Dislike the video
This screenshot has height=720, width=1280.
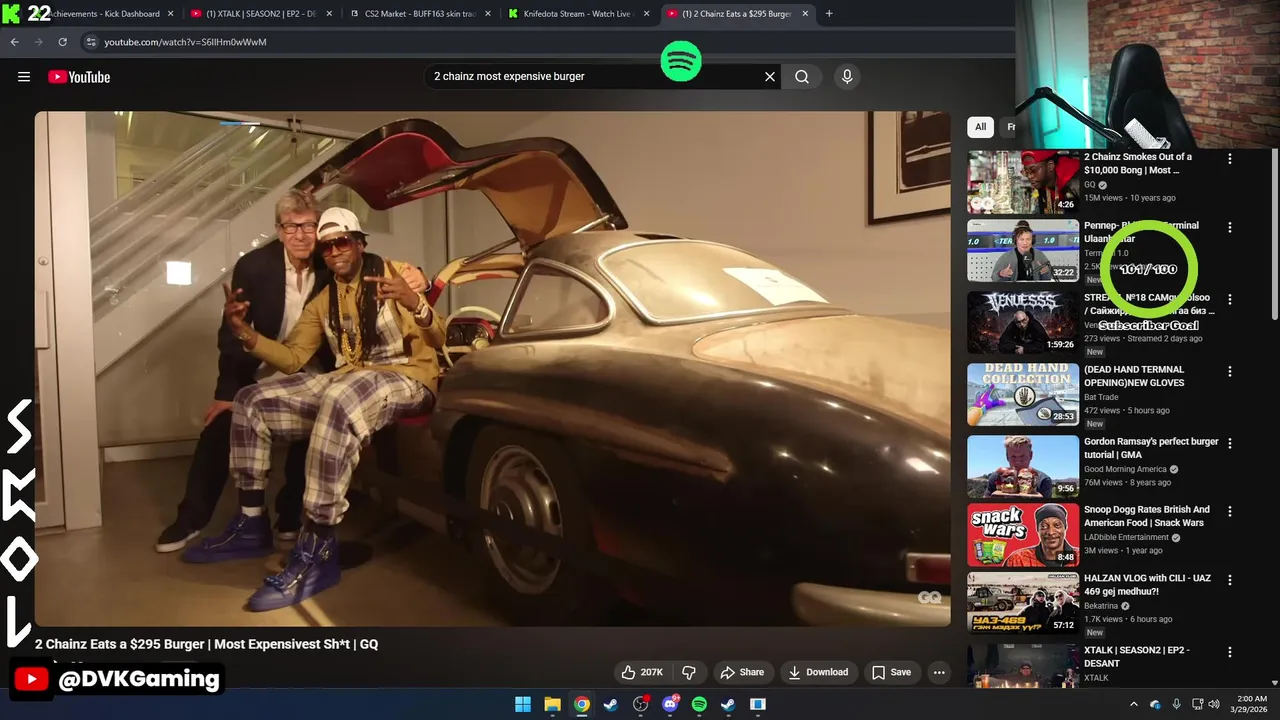688,672
